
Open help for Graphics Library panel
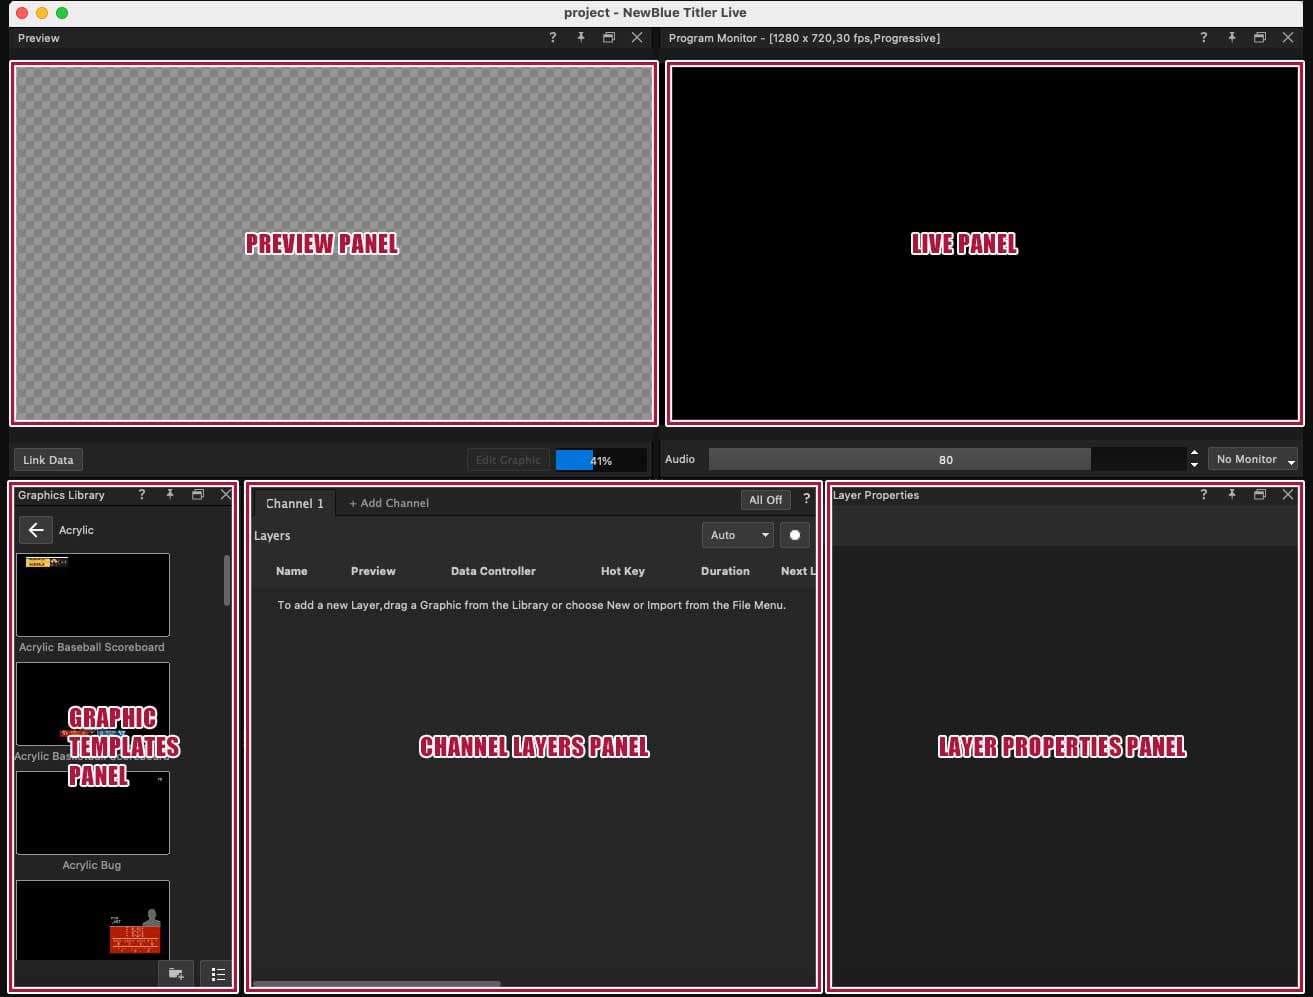tap(142, 495)
